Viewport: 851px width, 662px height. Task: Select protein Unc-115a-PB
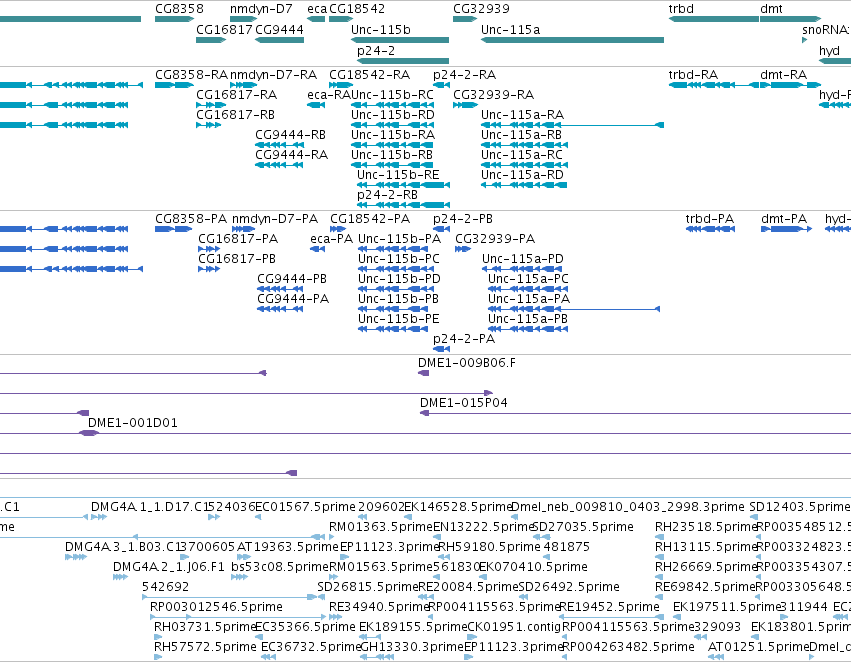click(x=528, y=329)
